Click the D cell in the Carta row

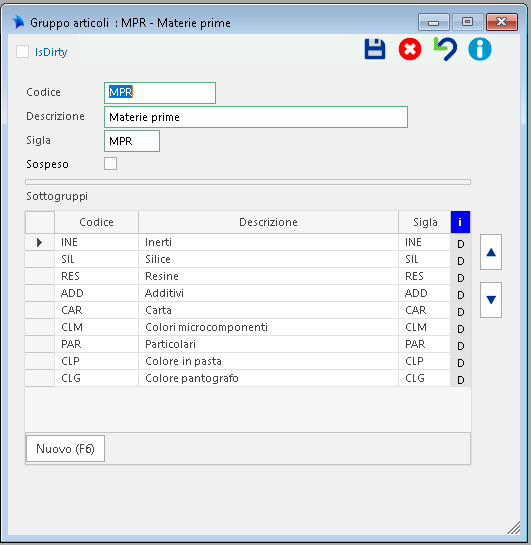(460, 311)
